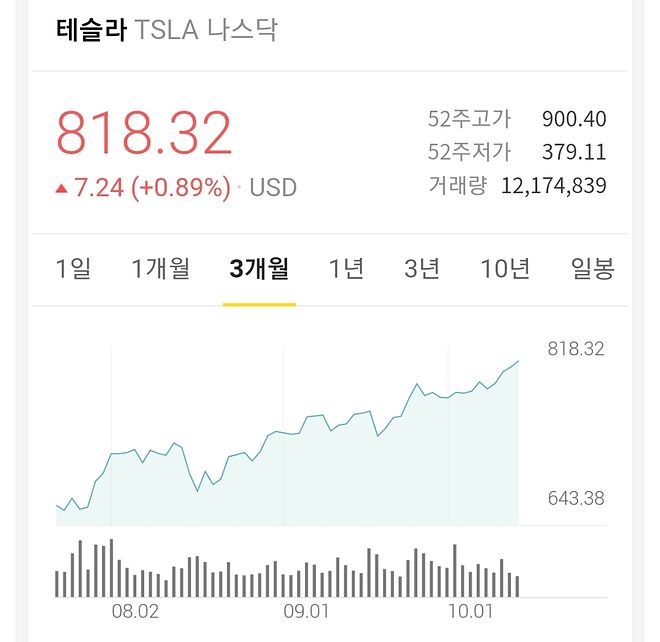The width and height of the screenshot is (660, 642).
Task: Click the 643.38 low price axis label
Action: 575,498
